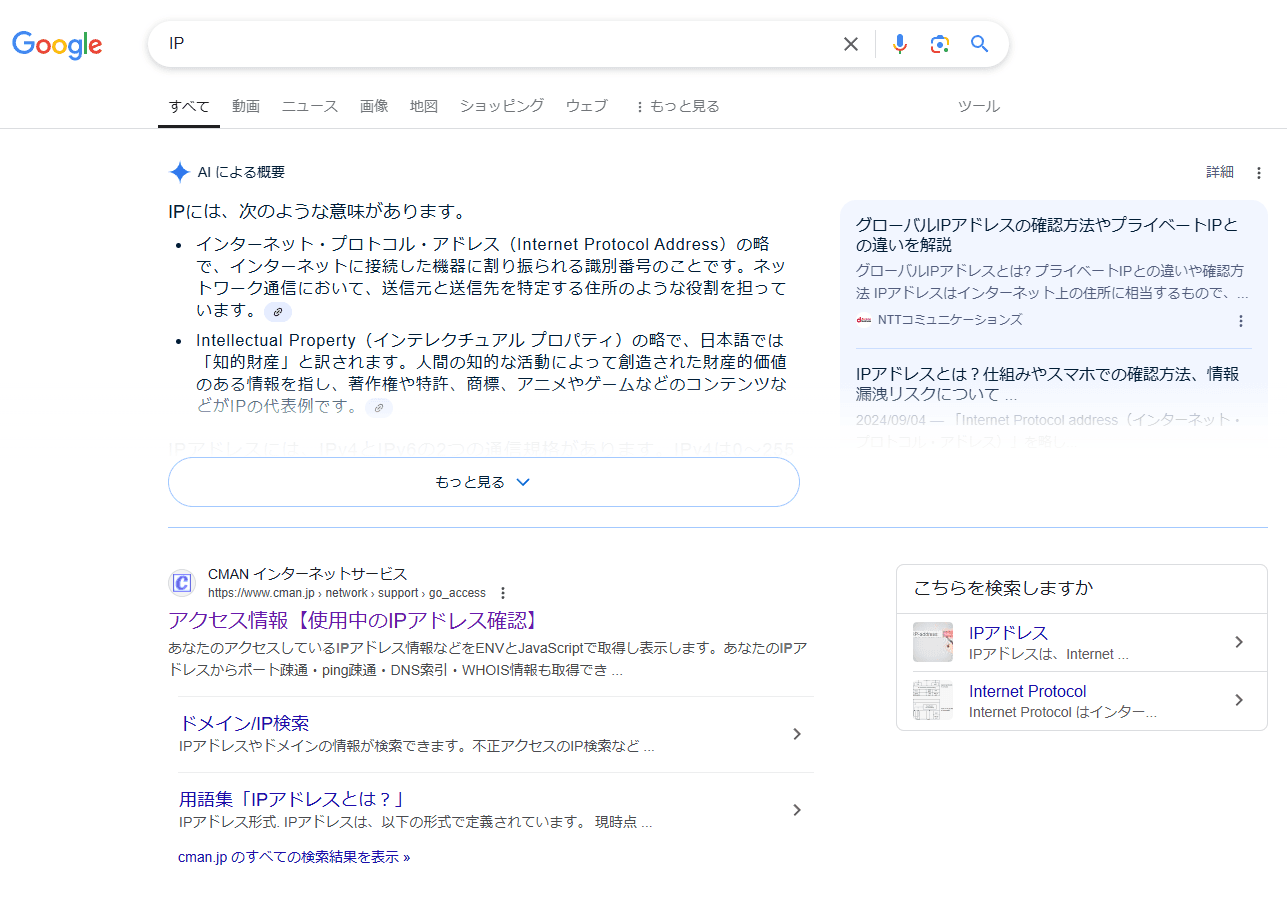Click the AI overview sparkle icon
Screen dimensions: 1287x898
[179, 172]
